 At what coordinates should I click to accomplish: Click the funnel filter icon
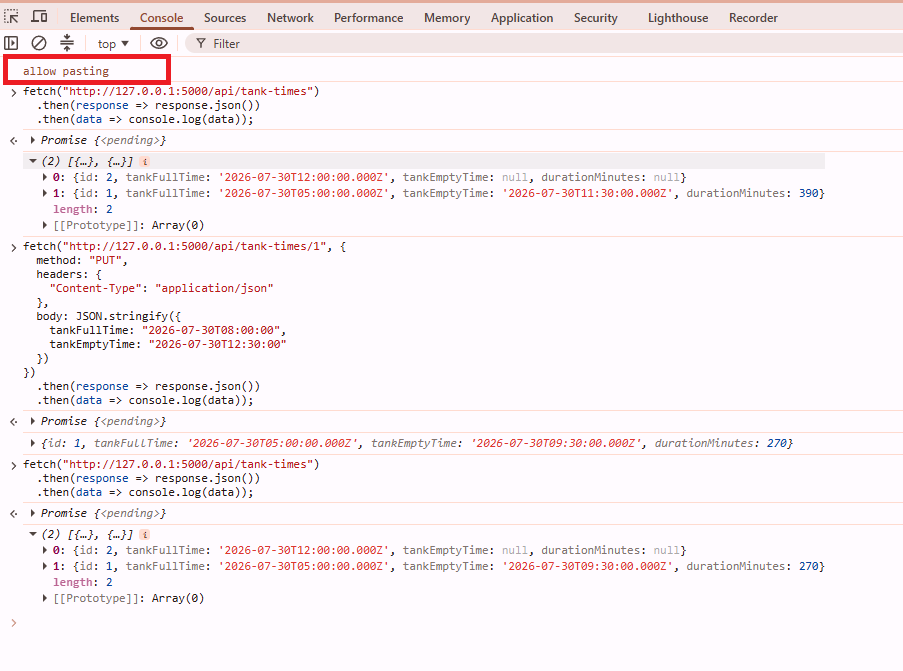tap(200, 43)
